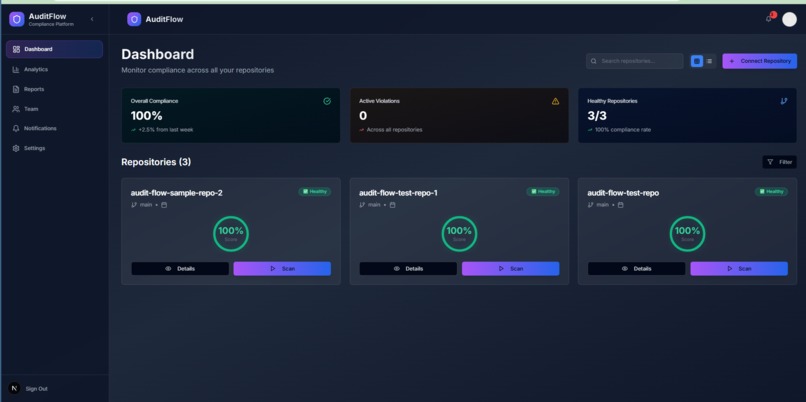Open audit-flow-test-repo-1 repository title

point(398,193)
